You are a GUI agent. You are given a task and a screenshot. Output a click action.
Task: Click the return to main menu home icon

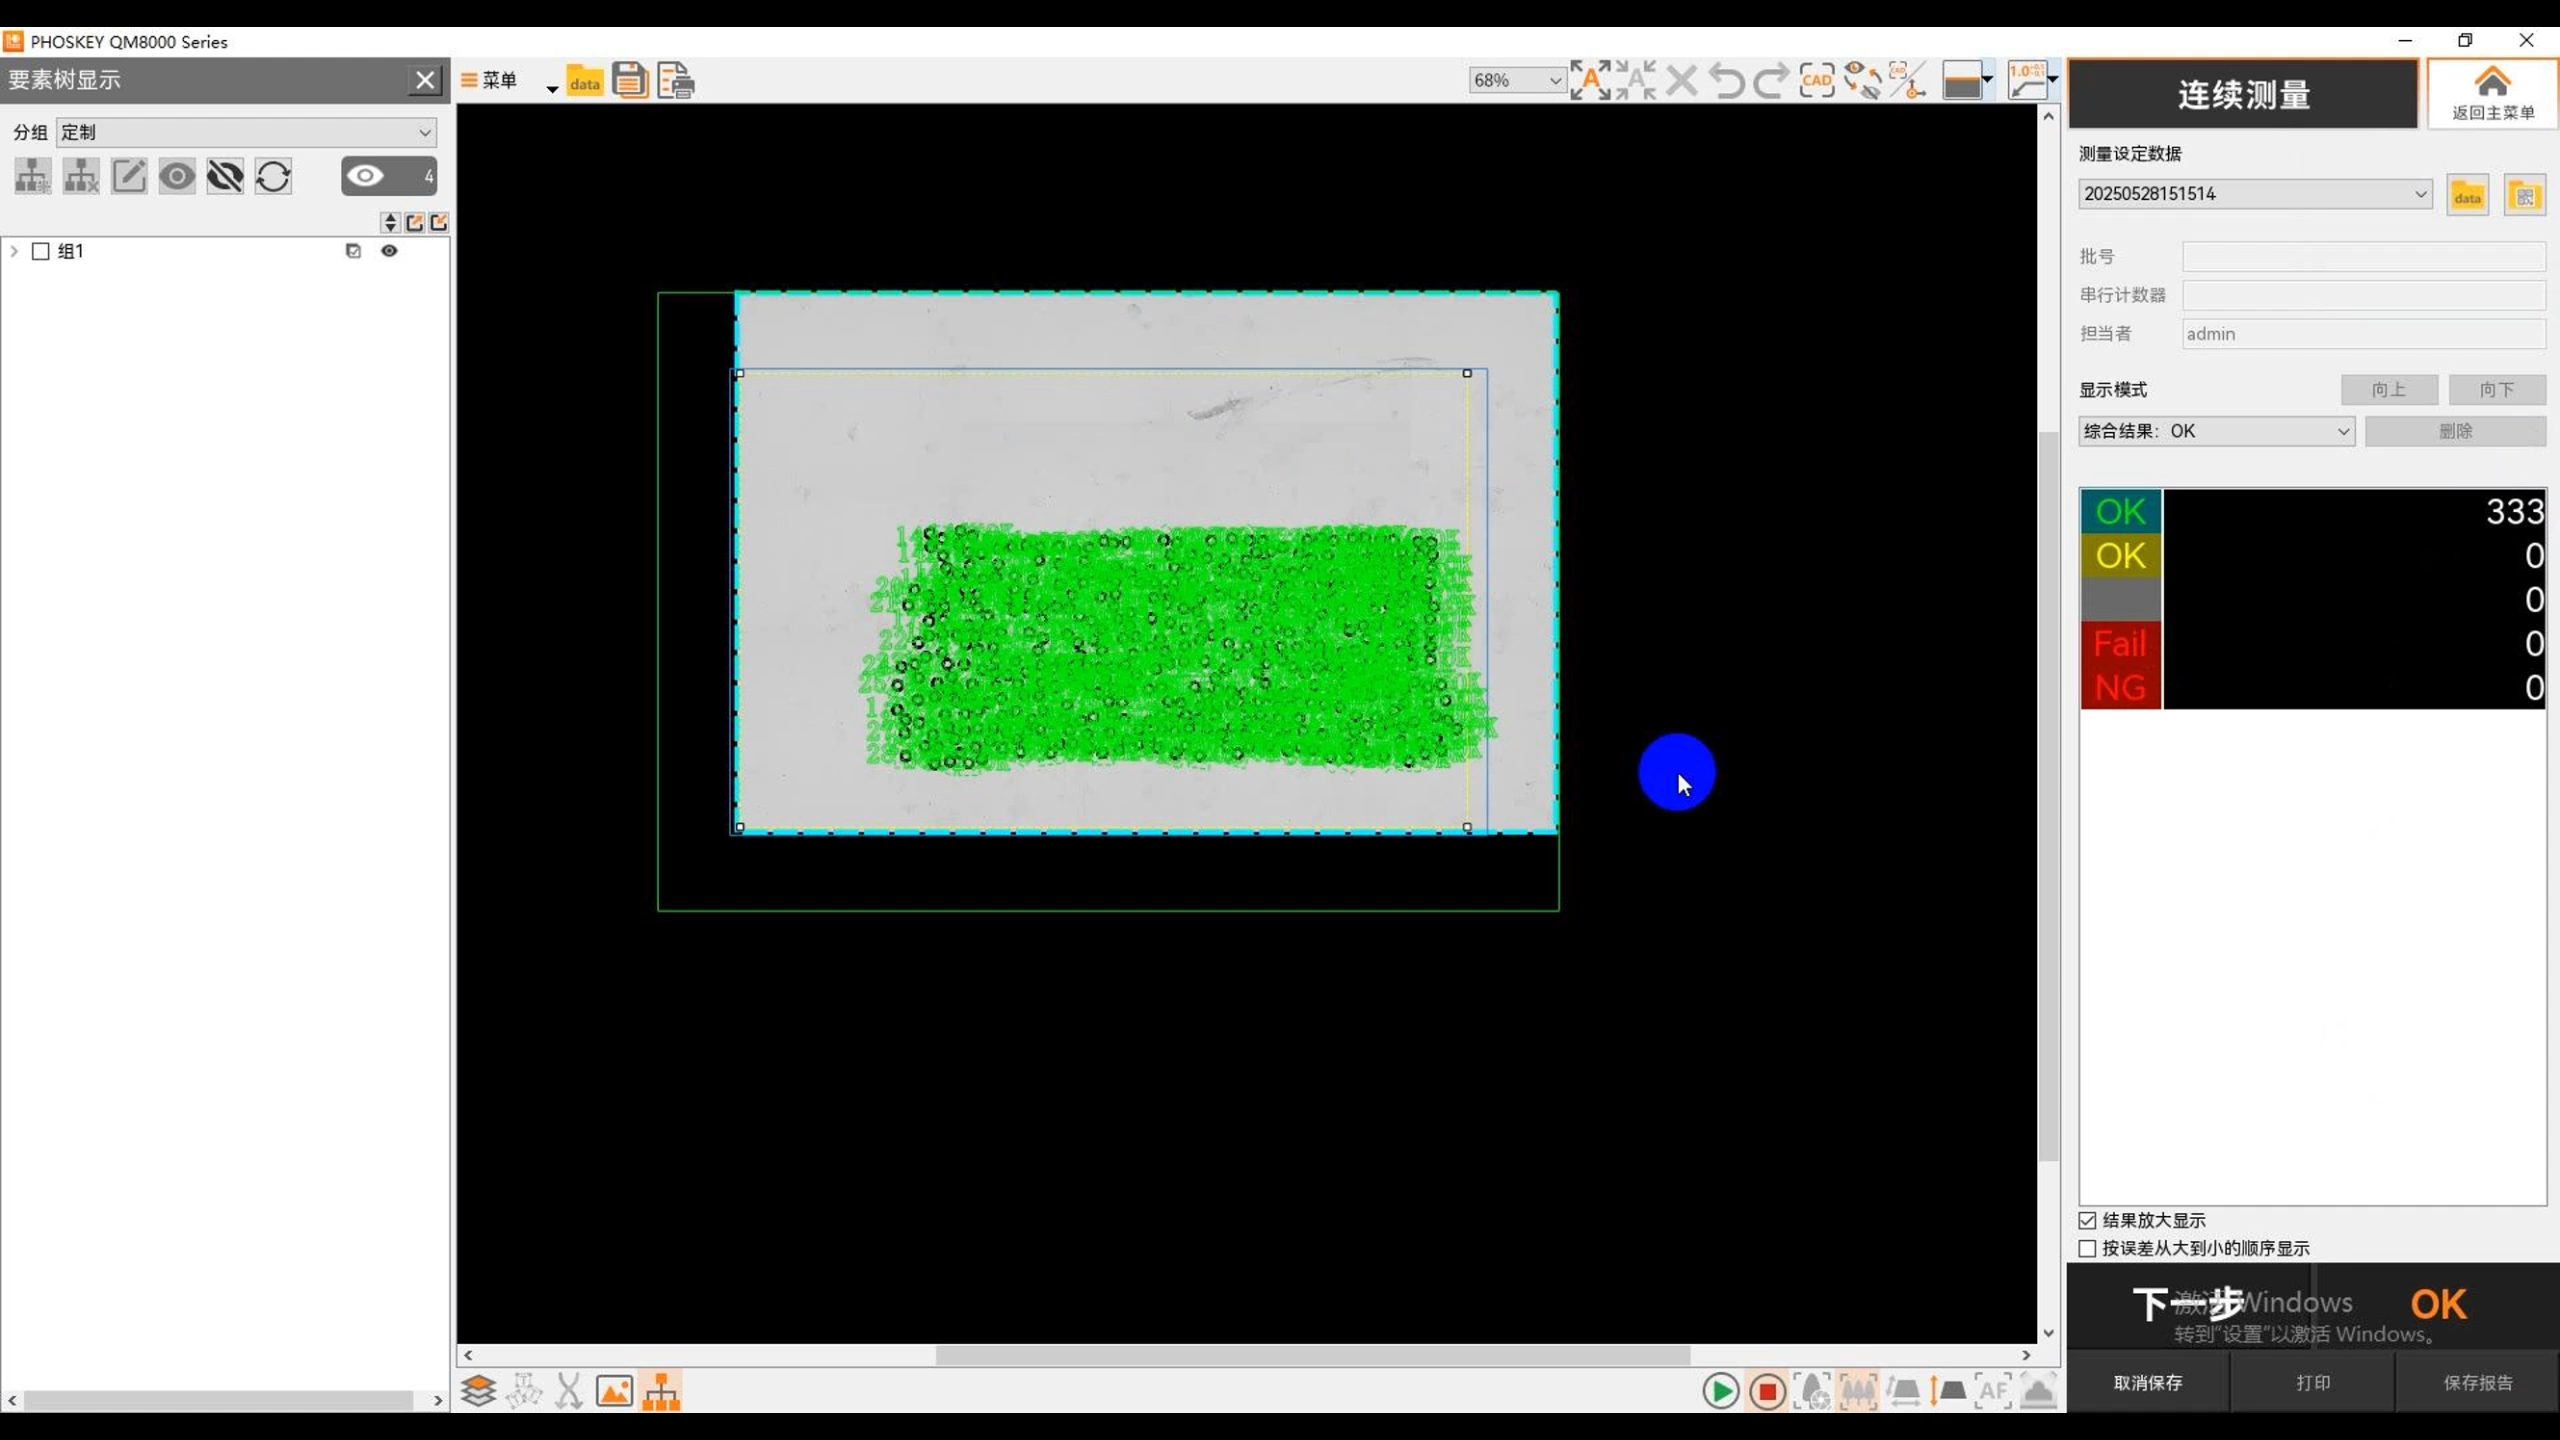coord(2492,93)
